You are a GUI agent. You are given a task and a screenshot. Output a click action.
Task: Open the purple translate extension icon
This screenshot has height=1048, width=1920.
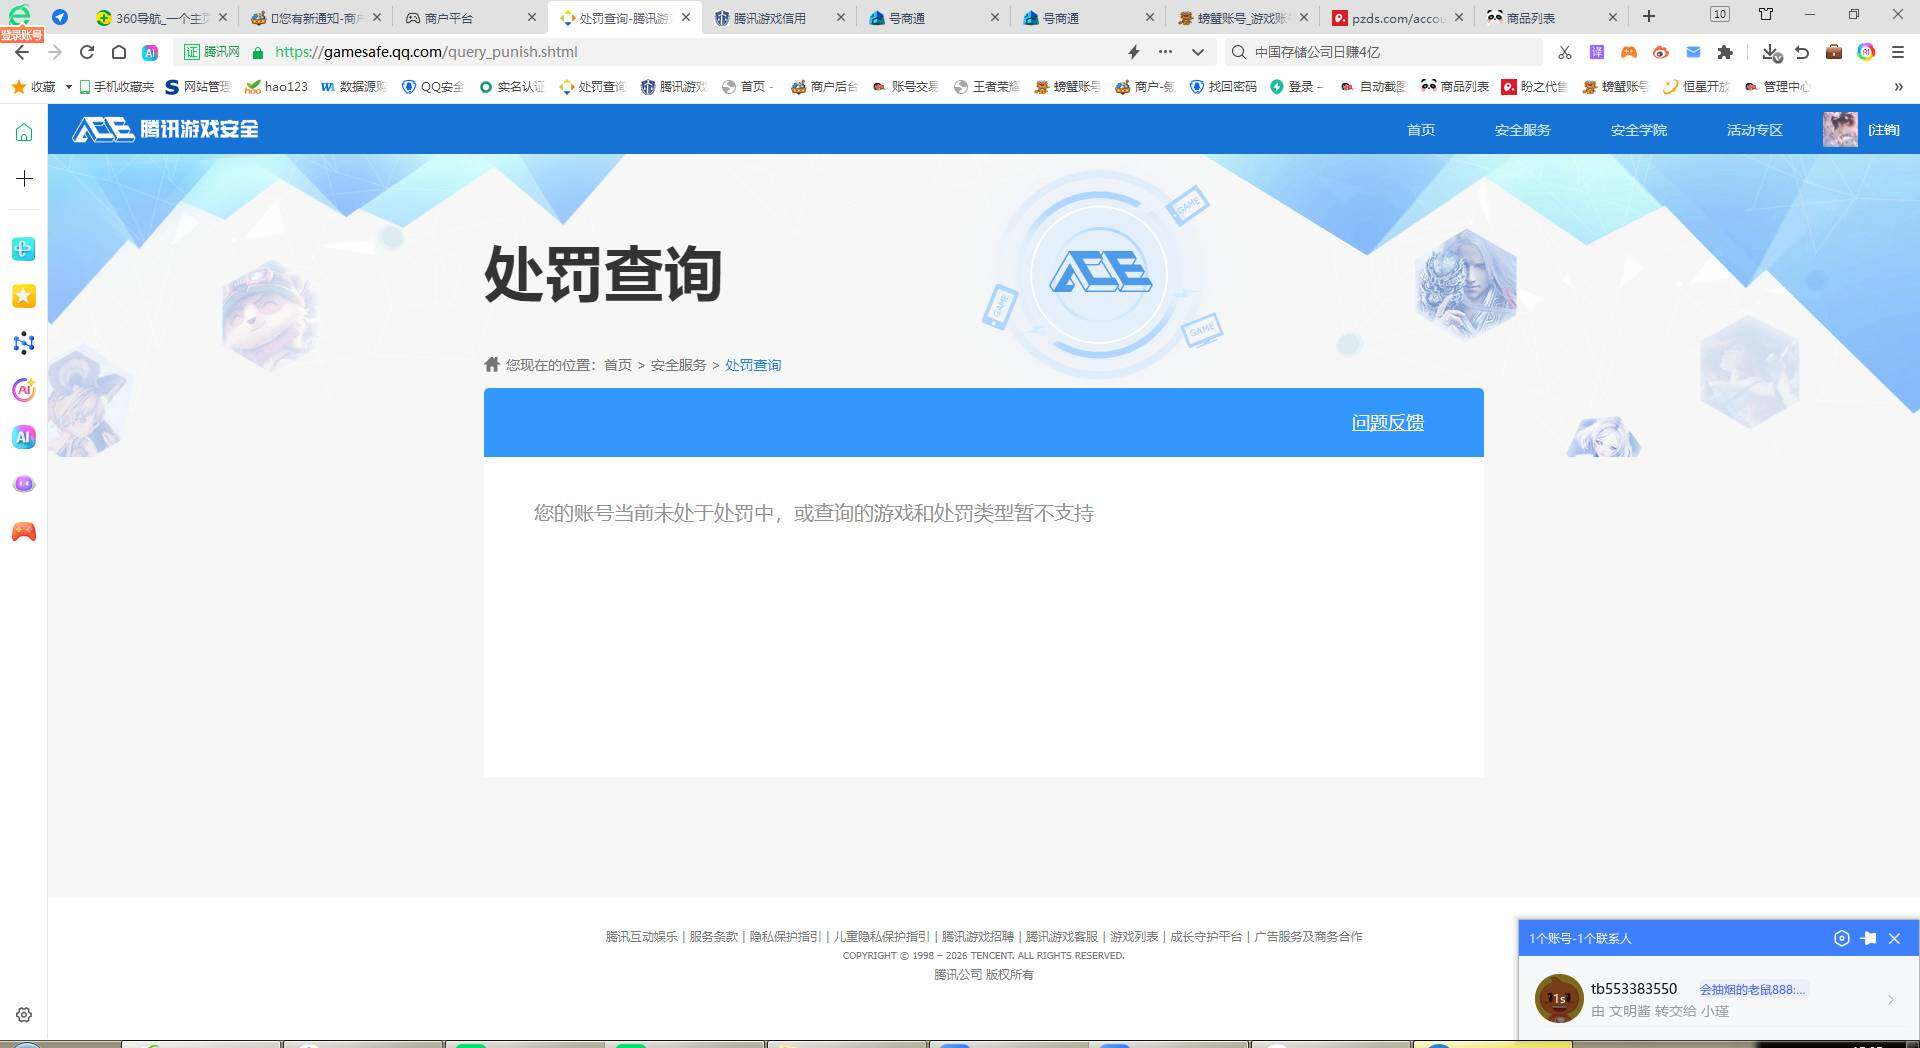(1597, 52)
